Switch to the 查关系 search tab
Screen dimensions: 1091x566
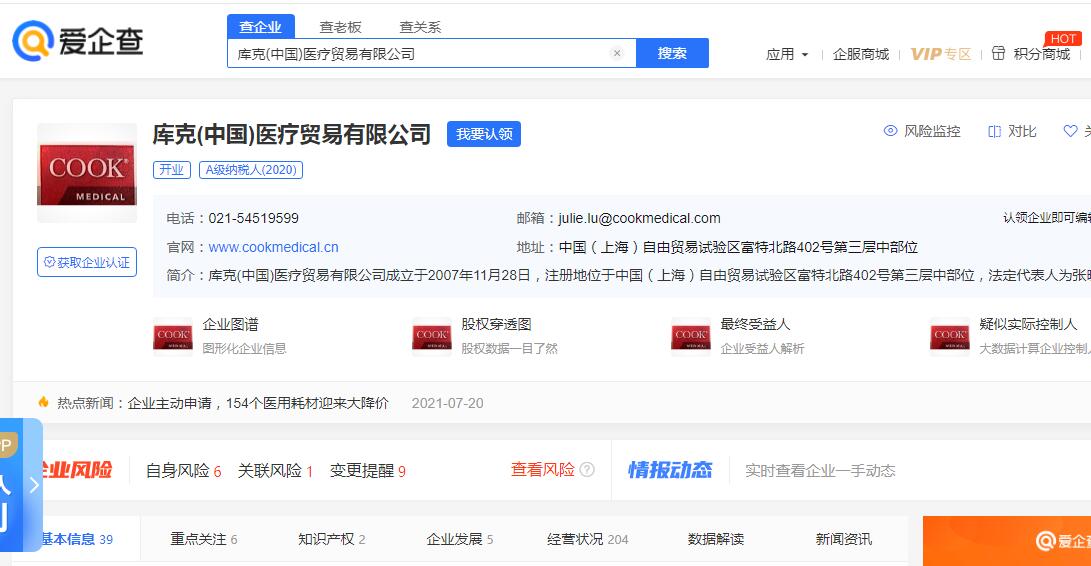(x=420, y=27)
